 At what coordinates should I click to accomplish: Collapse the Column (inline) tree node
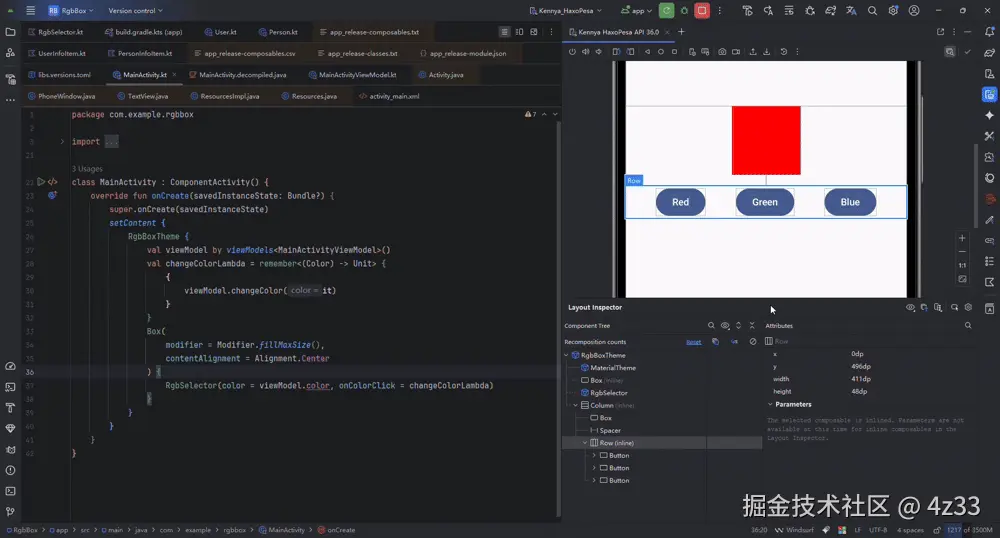pyautogui.click(x=575, y=405)
